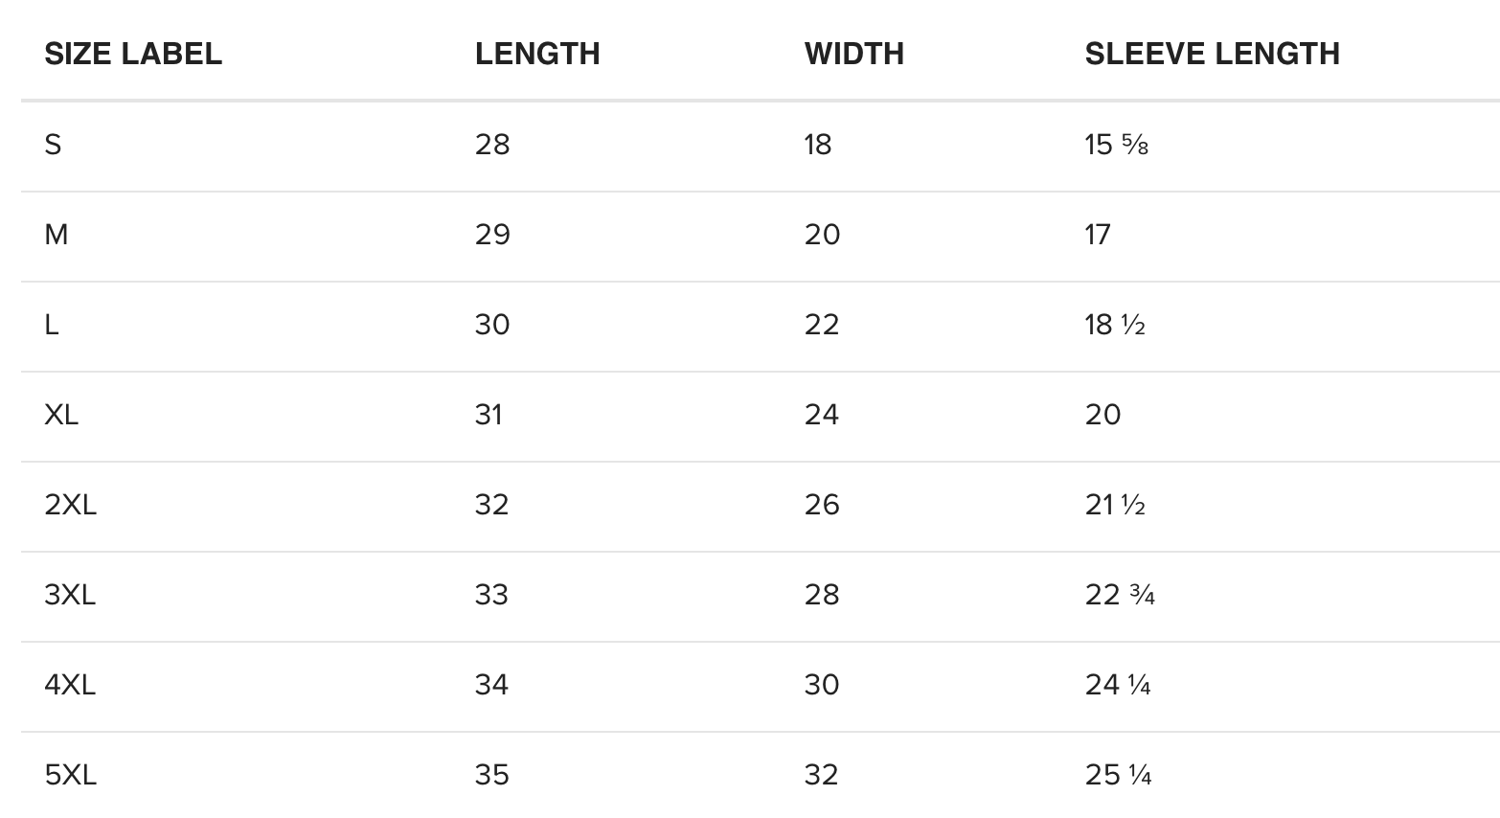Select the S size row label
1500x818 pixels.
[53, 144]
